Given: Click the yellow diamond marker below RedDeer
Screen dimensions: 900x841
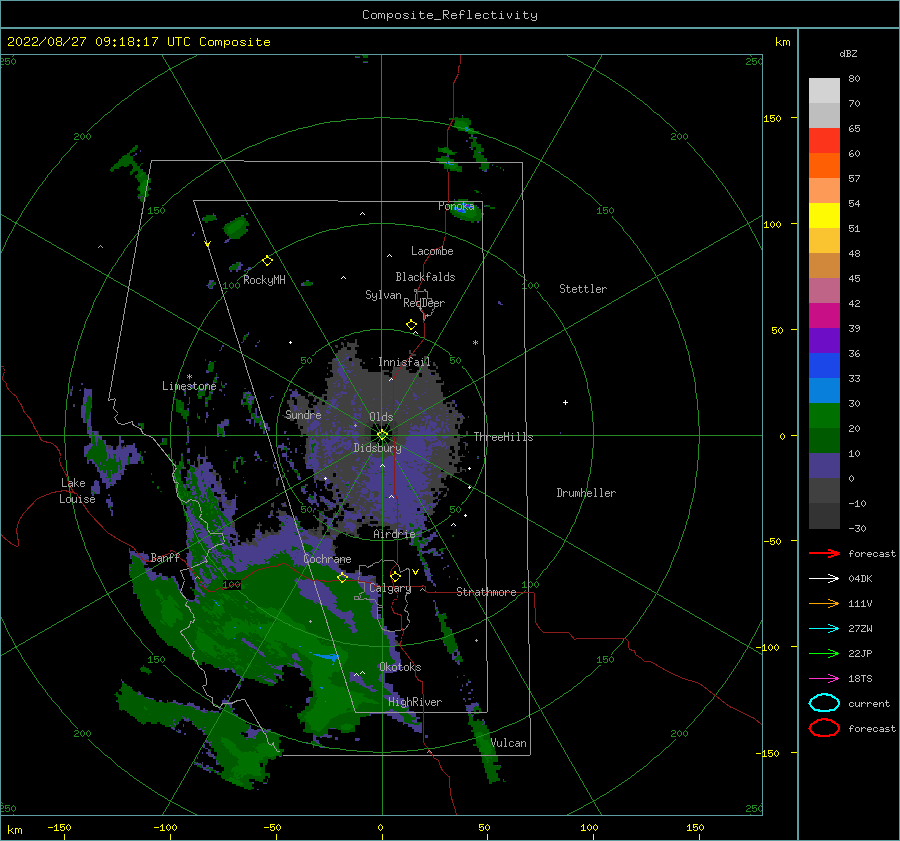Looking at the screenshot, I should coord(411,325).
